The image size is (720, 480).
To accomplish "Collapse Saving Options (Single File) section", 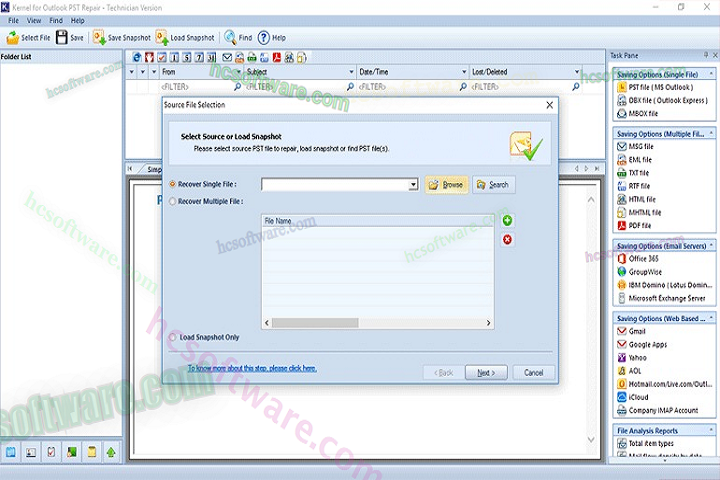I will (x=711, y=74).
